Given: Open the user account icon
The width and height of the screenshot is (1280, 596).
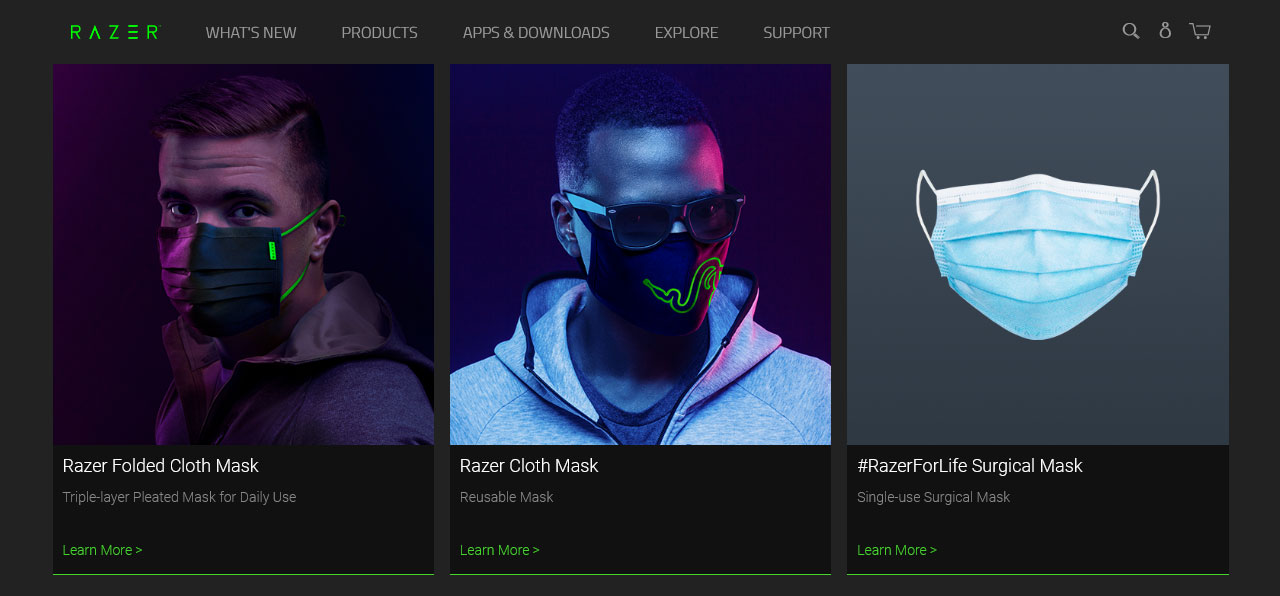Looking at the screenshot, I should pos(1165,31).
